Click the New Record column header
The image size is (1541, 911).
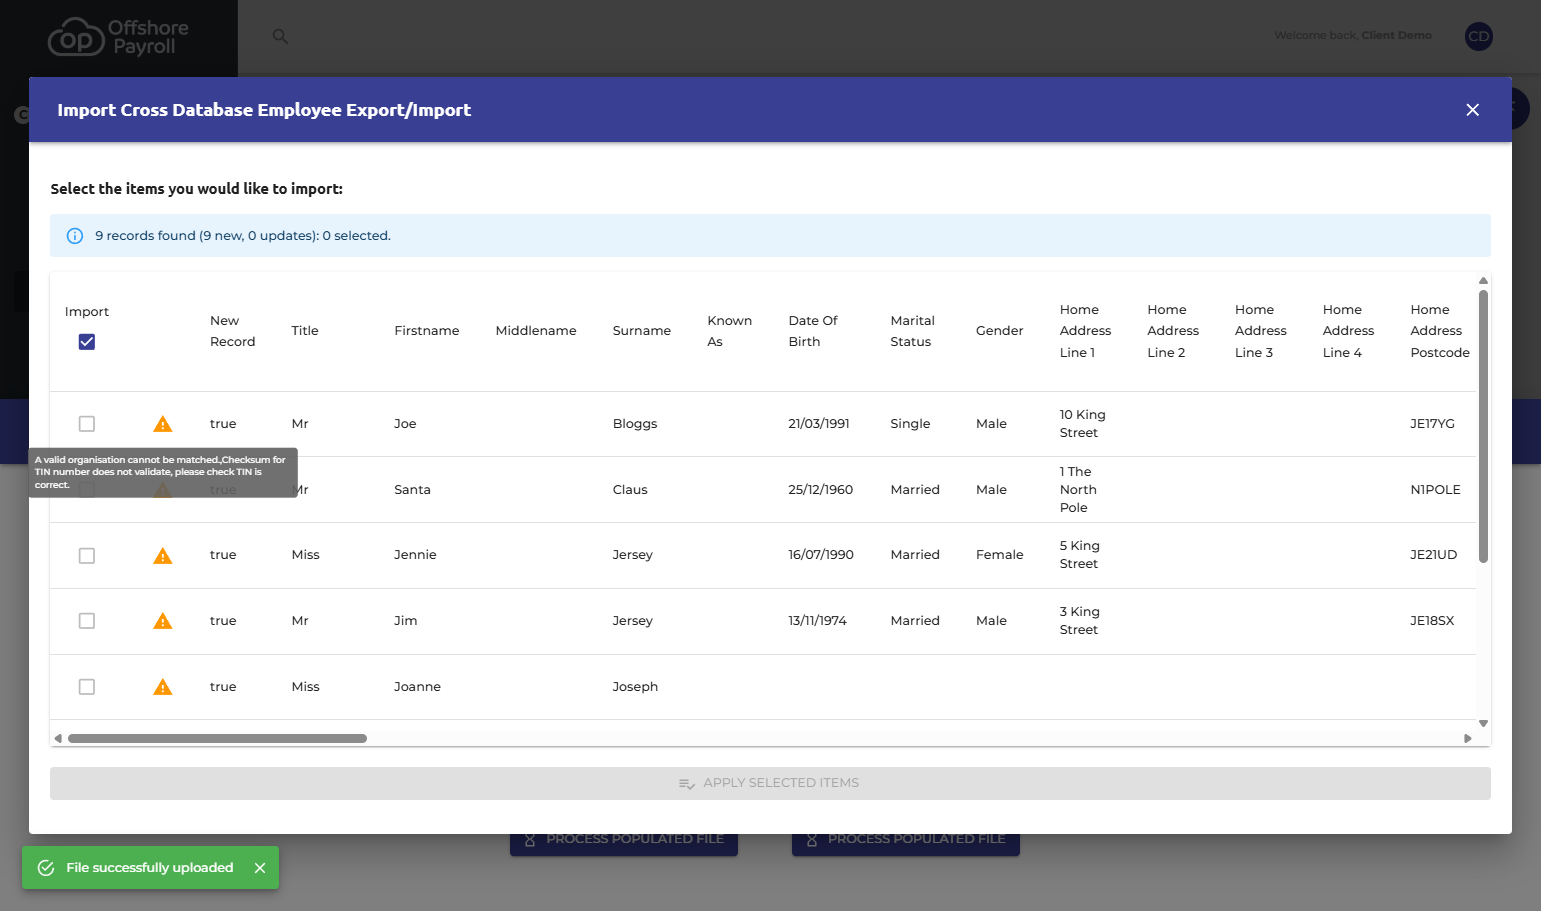[233, 331]
